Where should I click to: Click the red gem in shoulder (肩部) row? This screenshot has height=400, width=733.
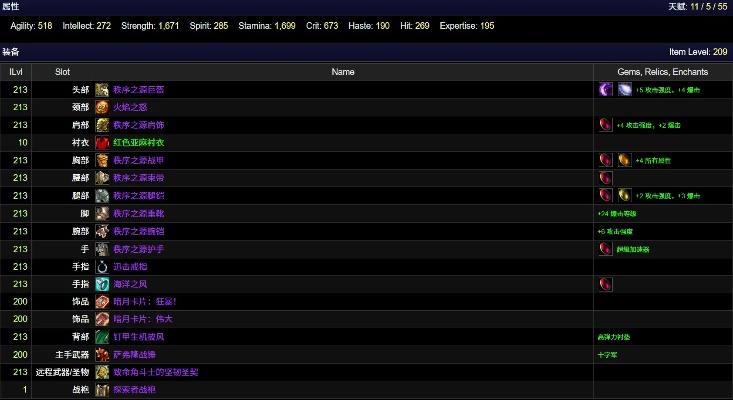(x=605, y=125)
